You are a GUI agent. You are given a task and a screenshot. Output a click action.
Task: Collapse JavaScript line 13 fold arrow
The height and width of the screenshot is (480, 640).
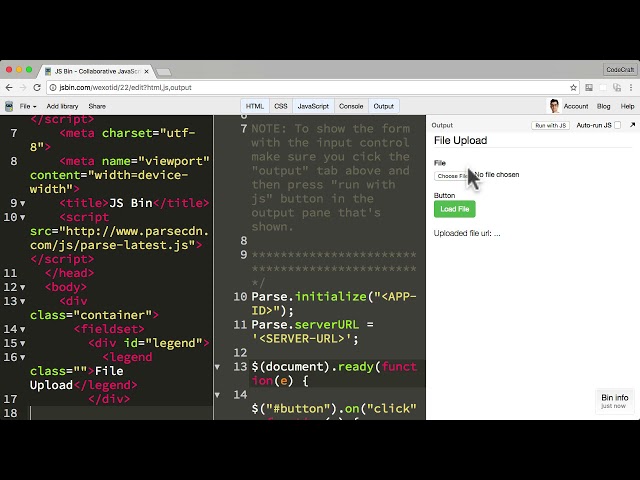tap(218, 367)
